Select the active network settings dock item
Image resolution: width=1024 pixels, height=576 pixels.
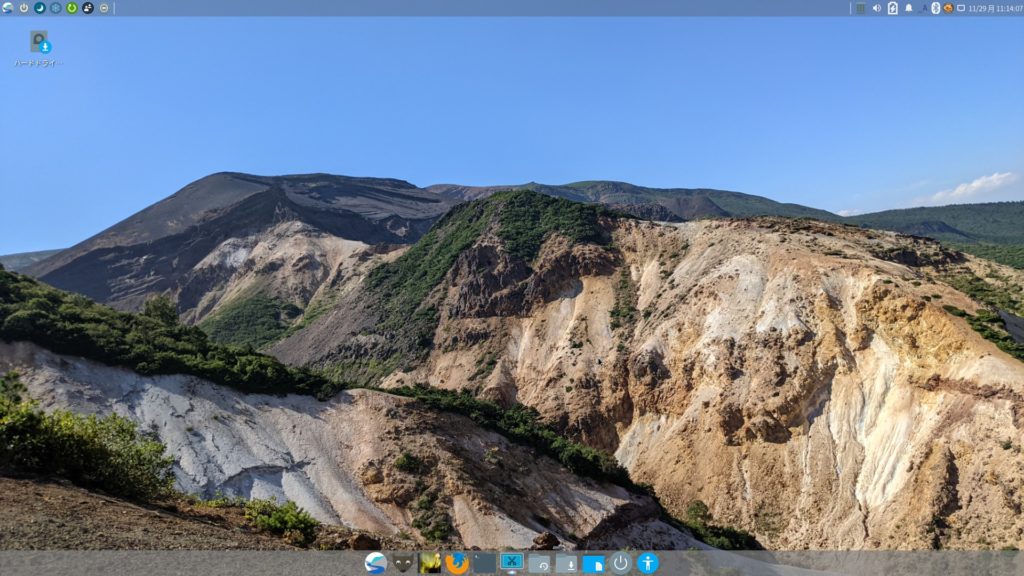512,563
